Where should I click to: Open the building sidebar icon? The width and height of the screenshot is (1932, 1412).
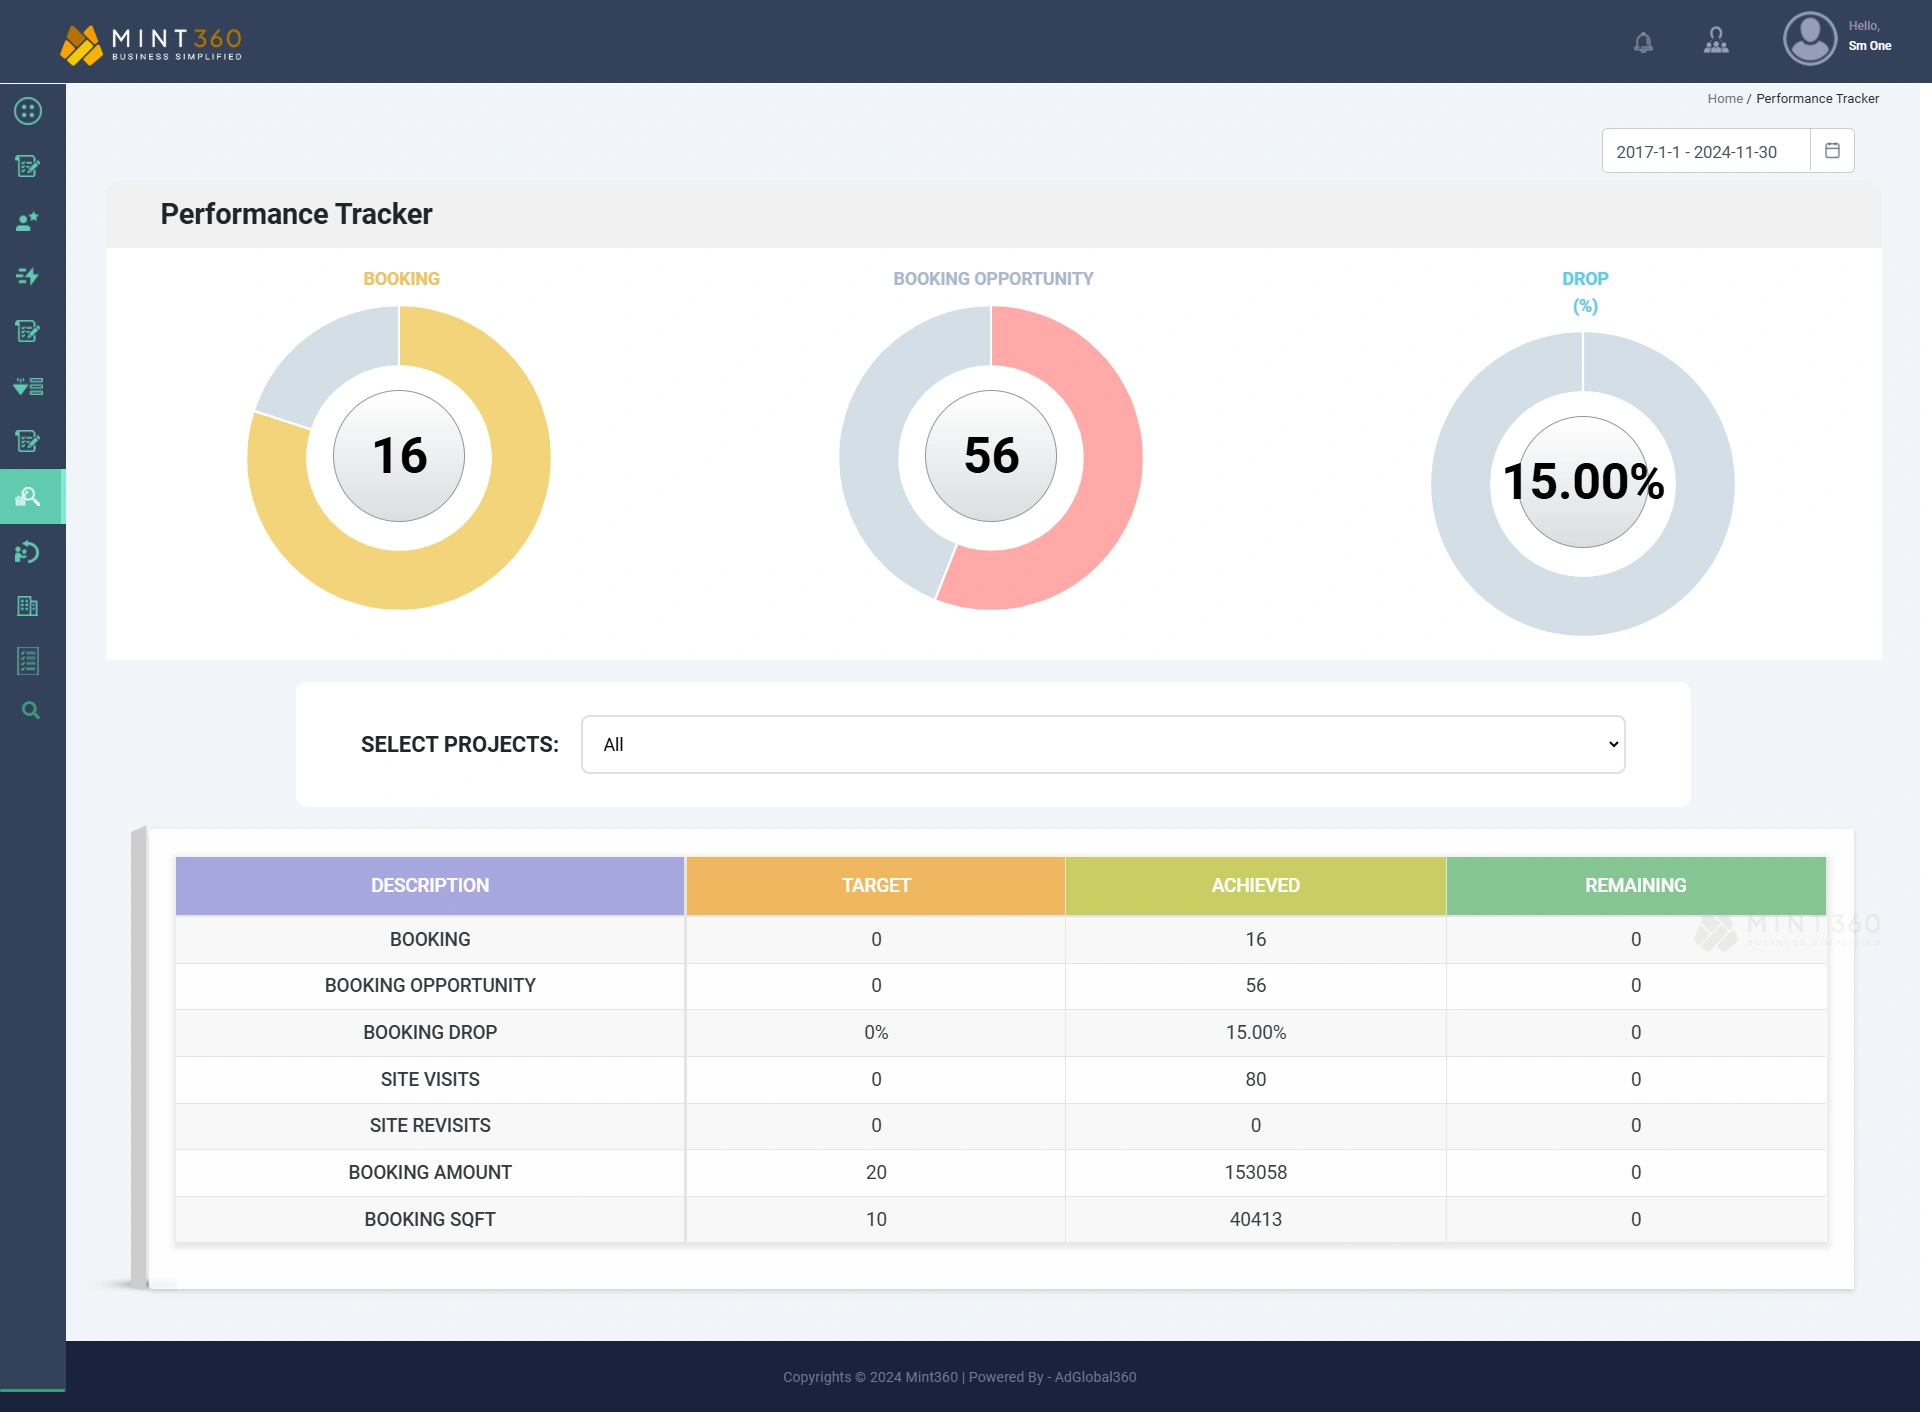[28, 606]
